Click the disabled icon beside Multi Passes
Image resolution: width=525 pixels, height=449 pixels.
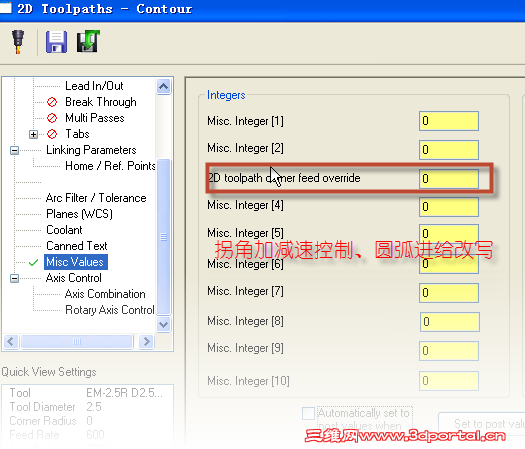tap(52, 118)
